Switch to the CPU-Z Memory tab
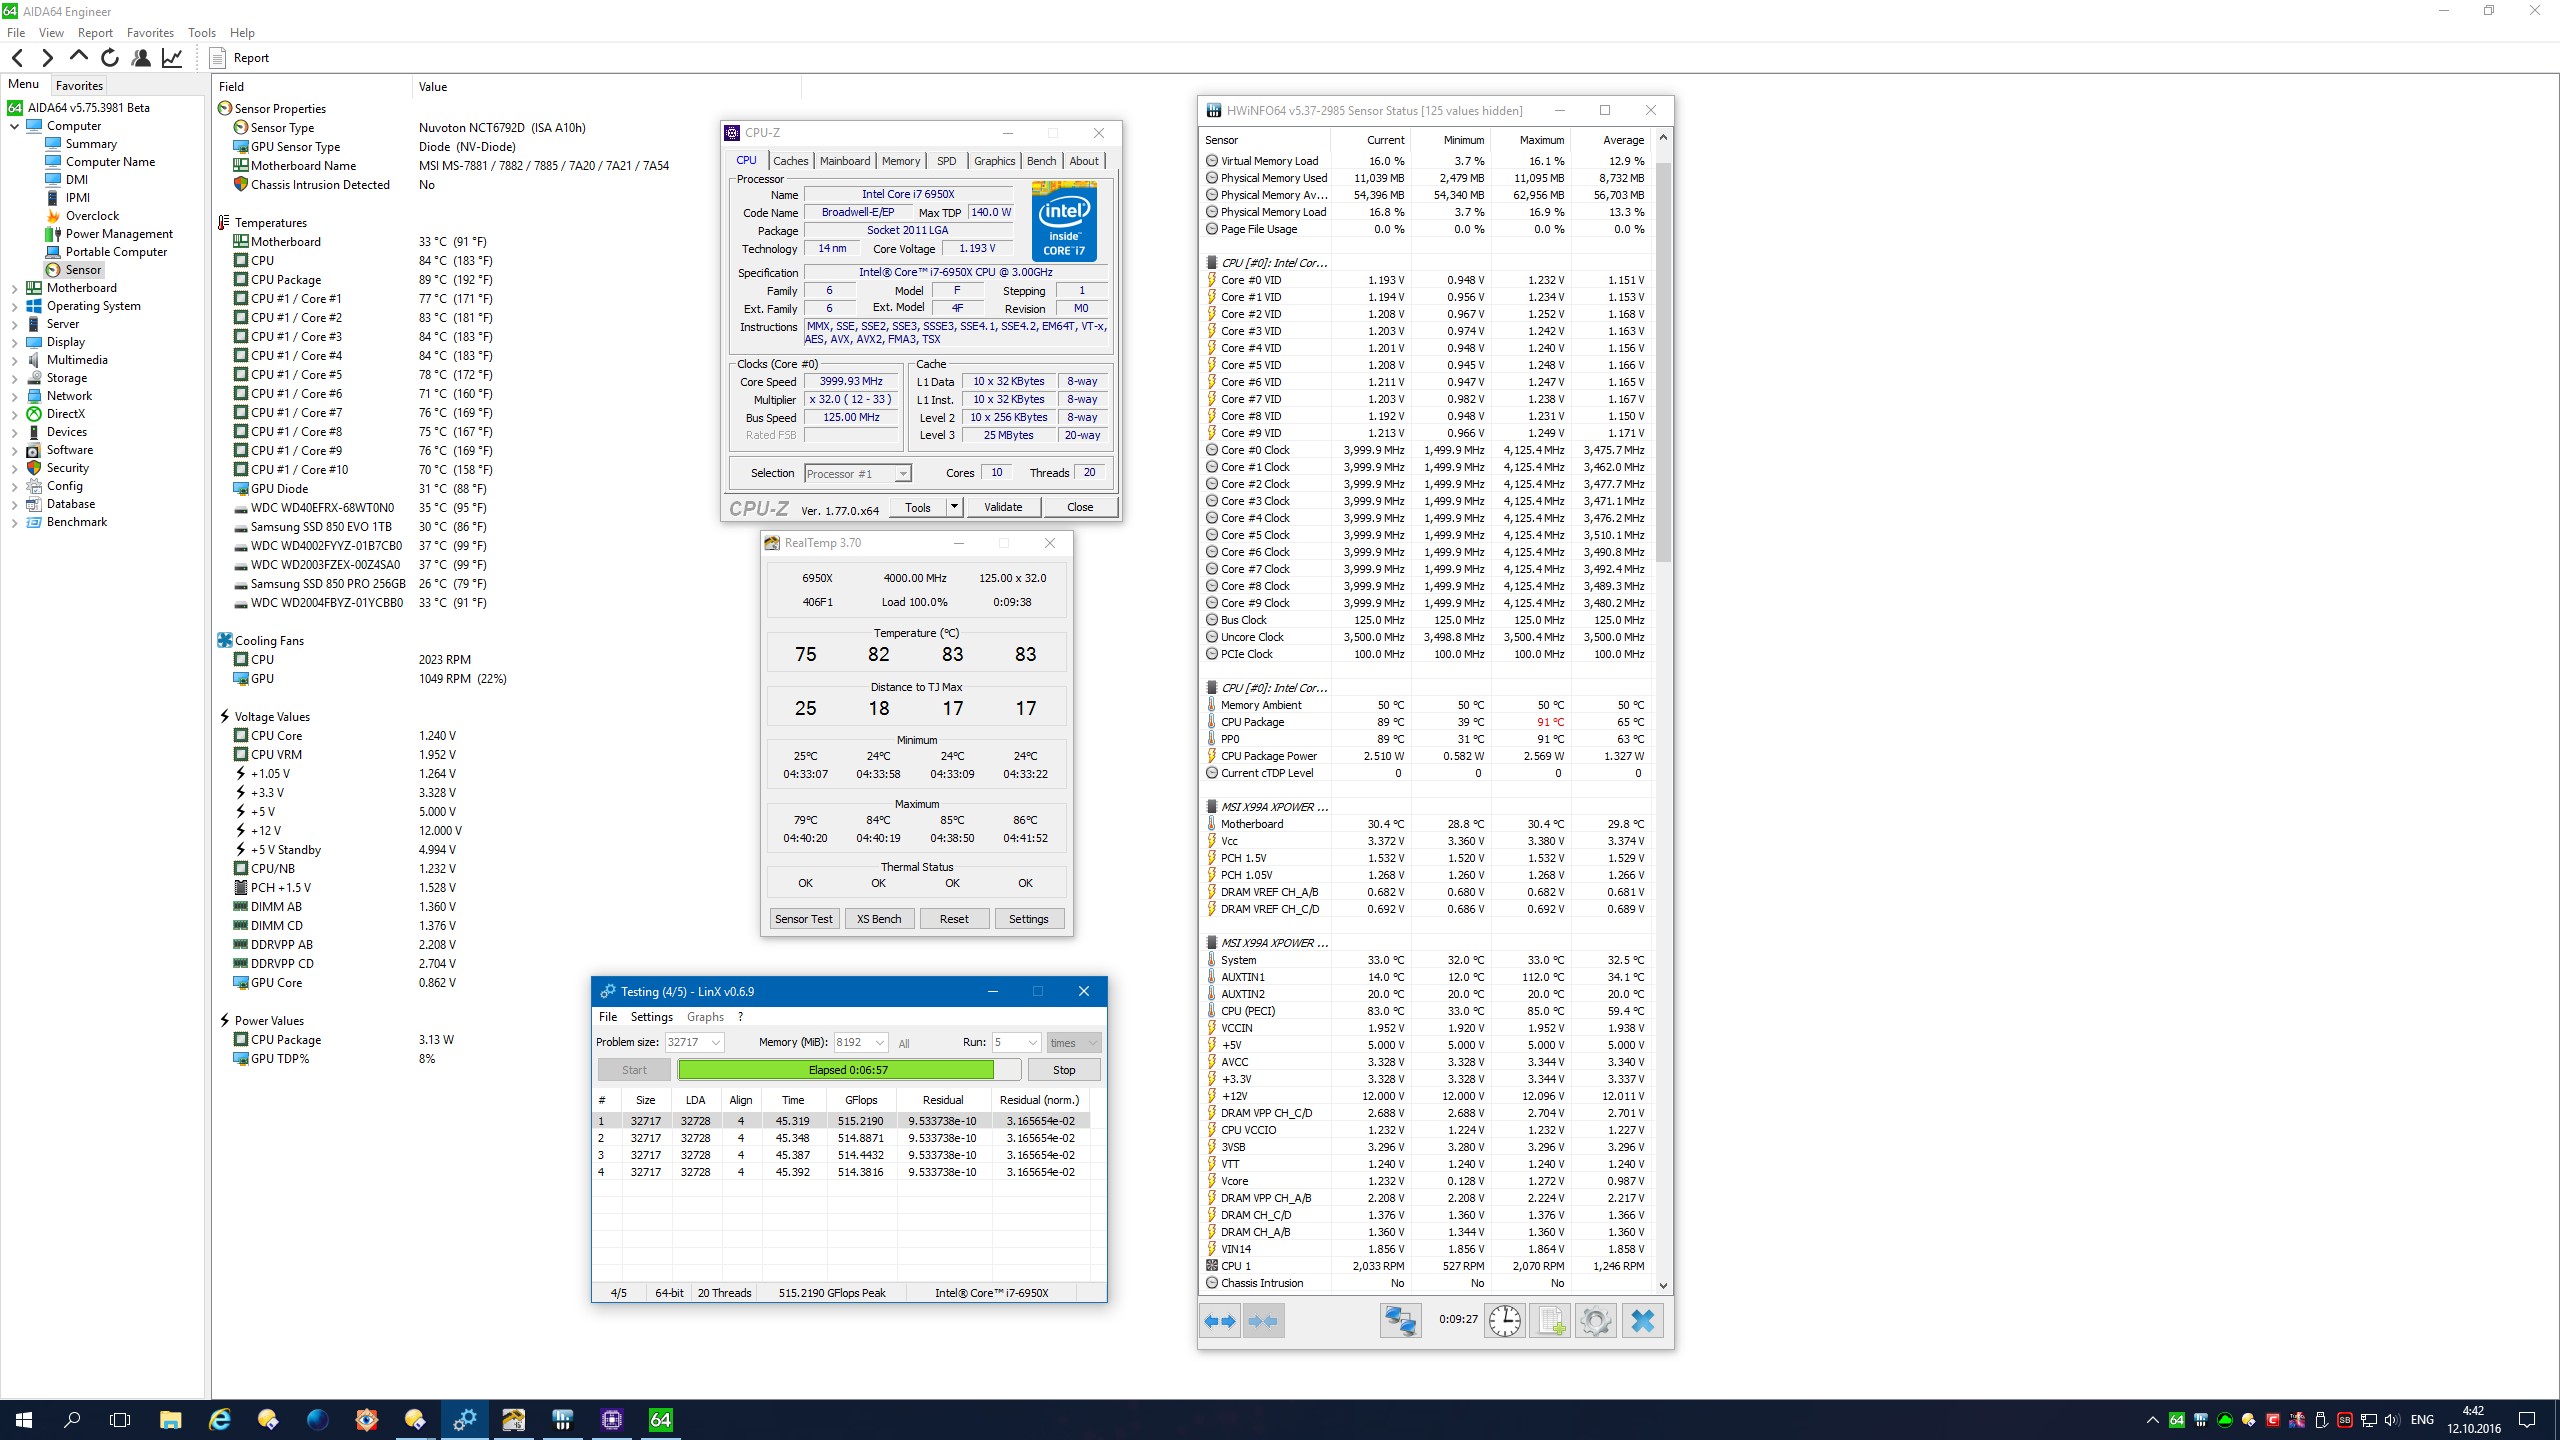 coord(900,161)
